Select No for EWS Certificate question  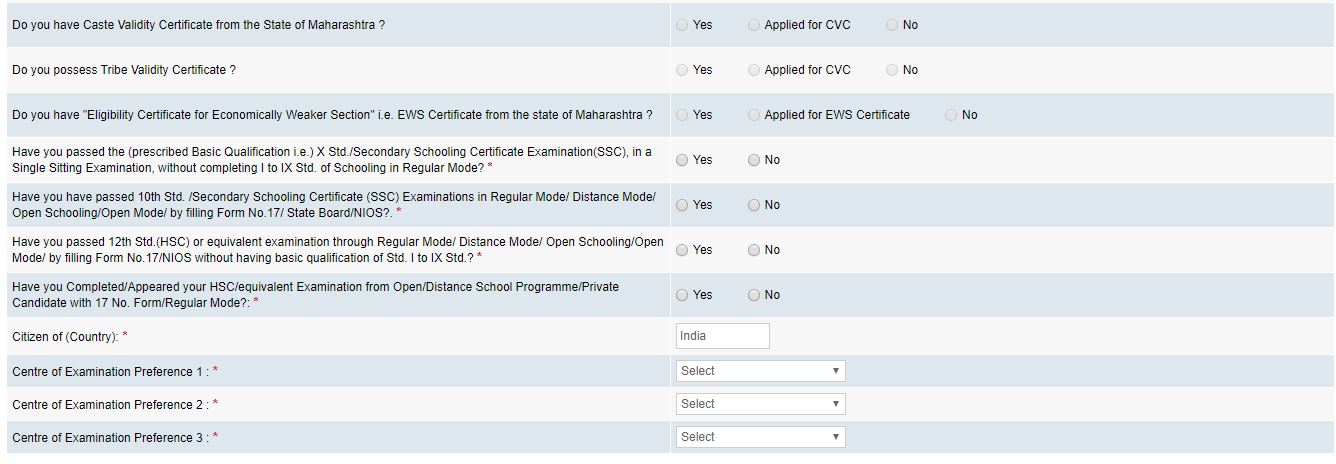tap(951, 115)
